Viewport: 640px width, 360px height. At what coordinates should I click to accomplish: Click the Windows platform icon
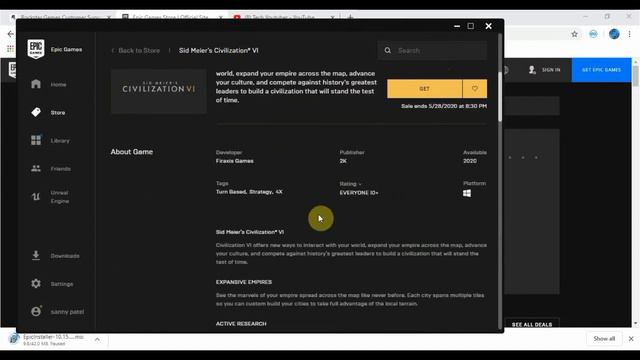pyautogui.click(x=467, y=193)
